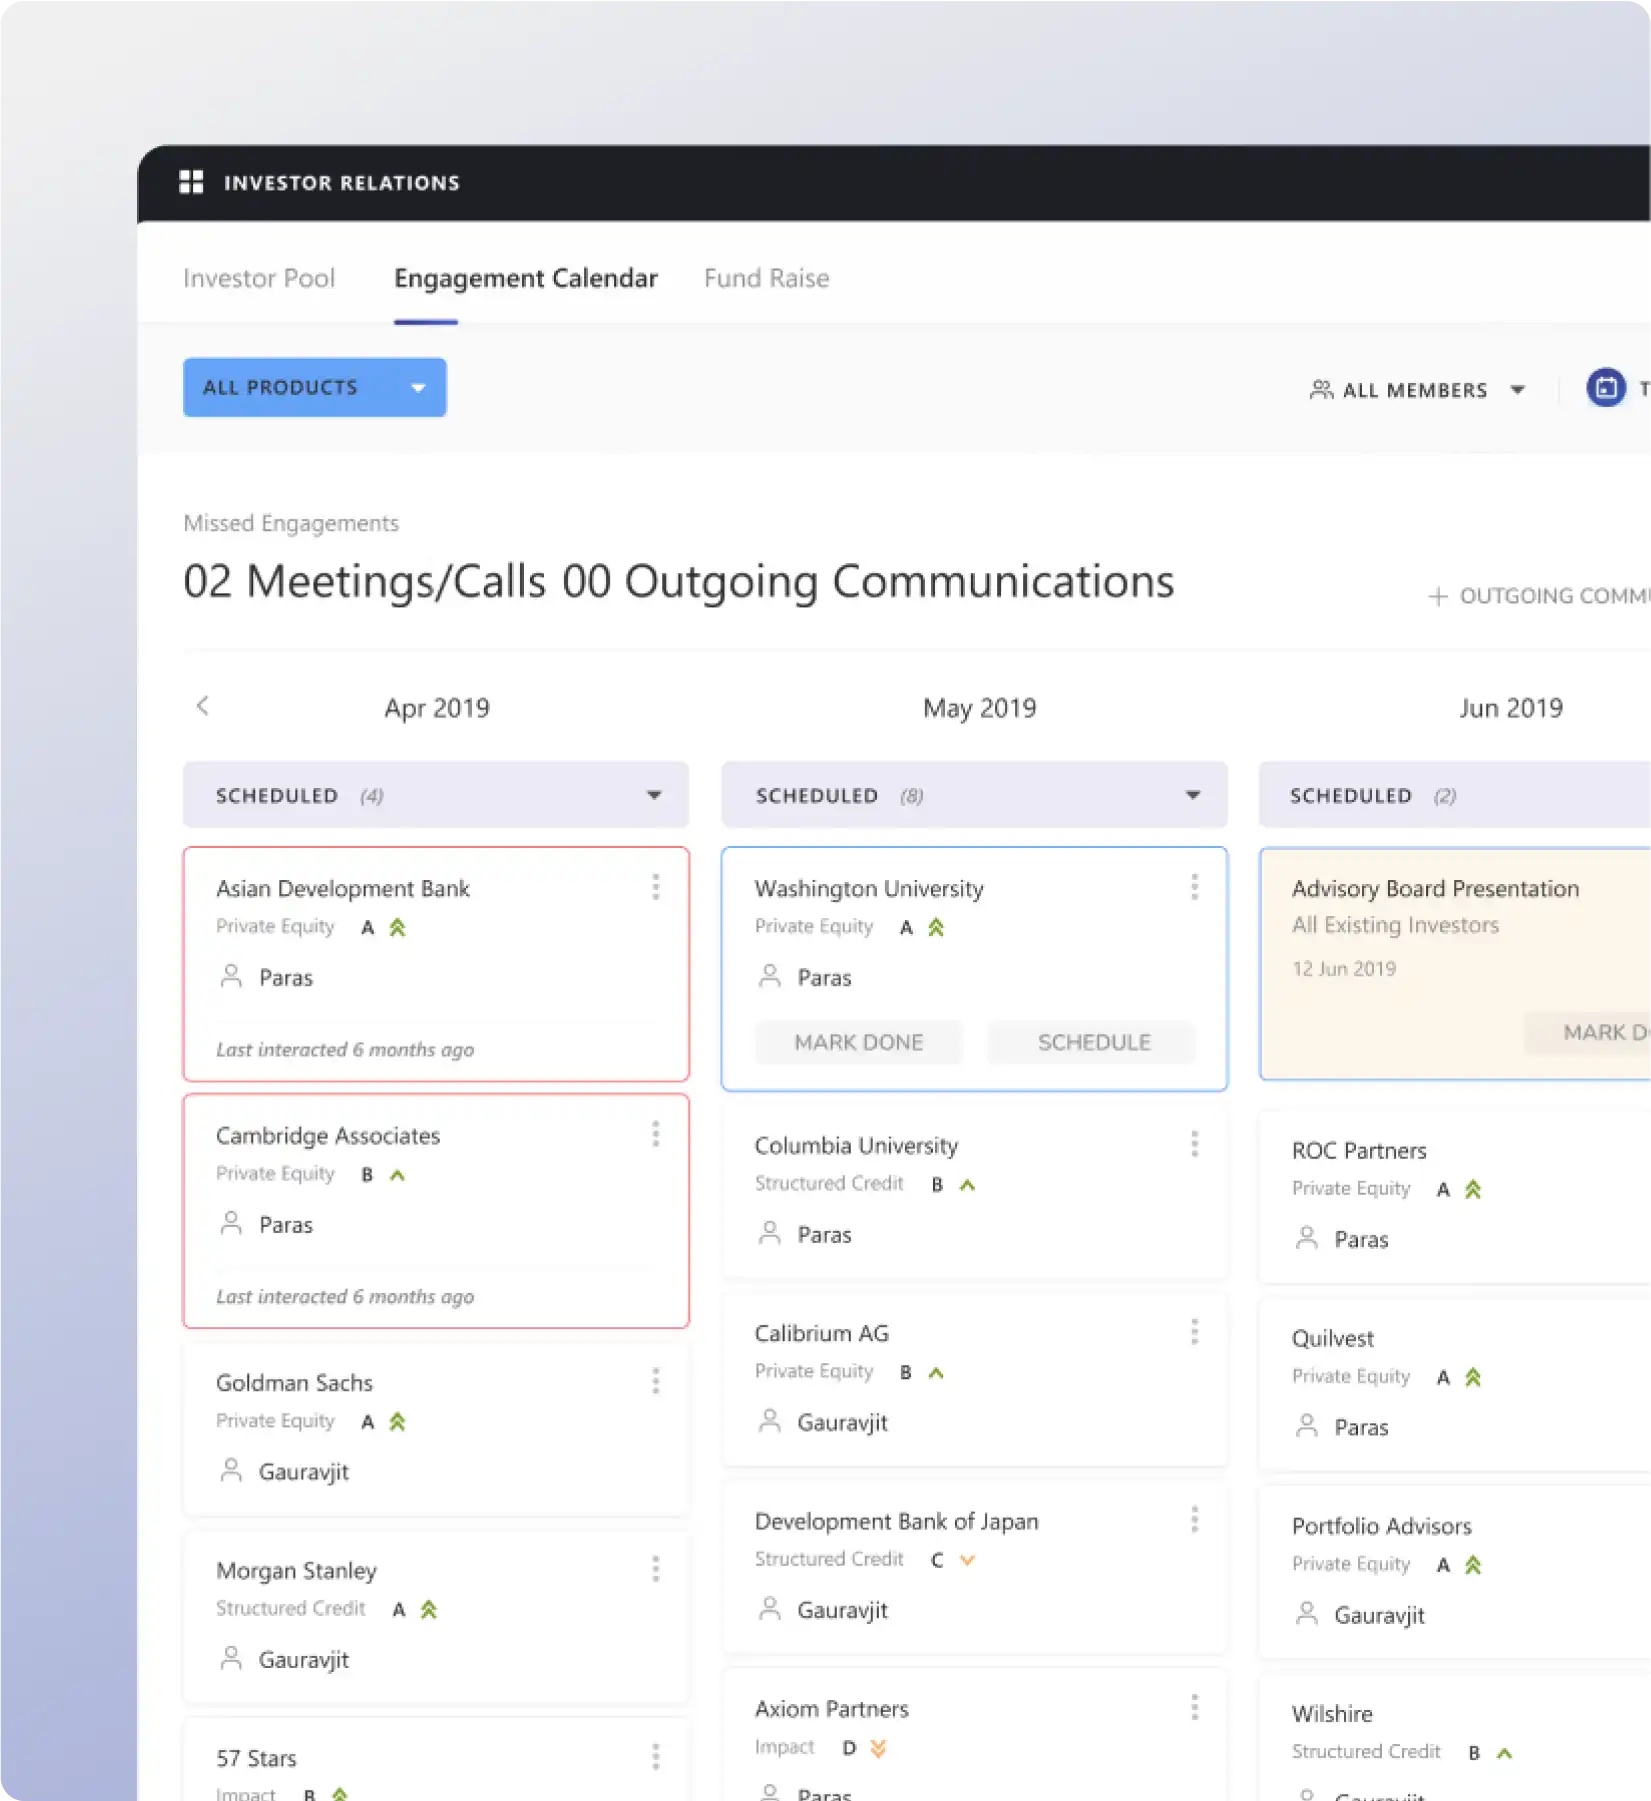The height and width of the screenshot is (1801, 1651).
Task: Open the three-dot menu on Development Bank of Japan
Action: [x=1194, y=1520]
